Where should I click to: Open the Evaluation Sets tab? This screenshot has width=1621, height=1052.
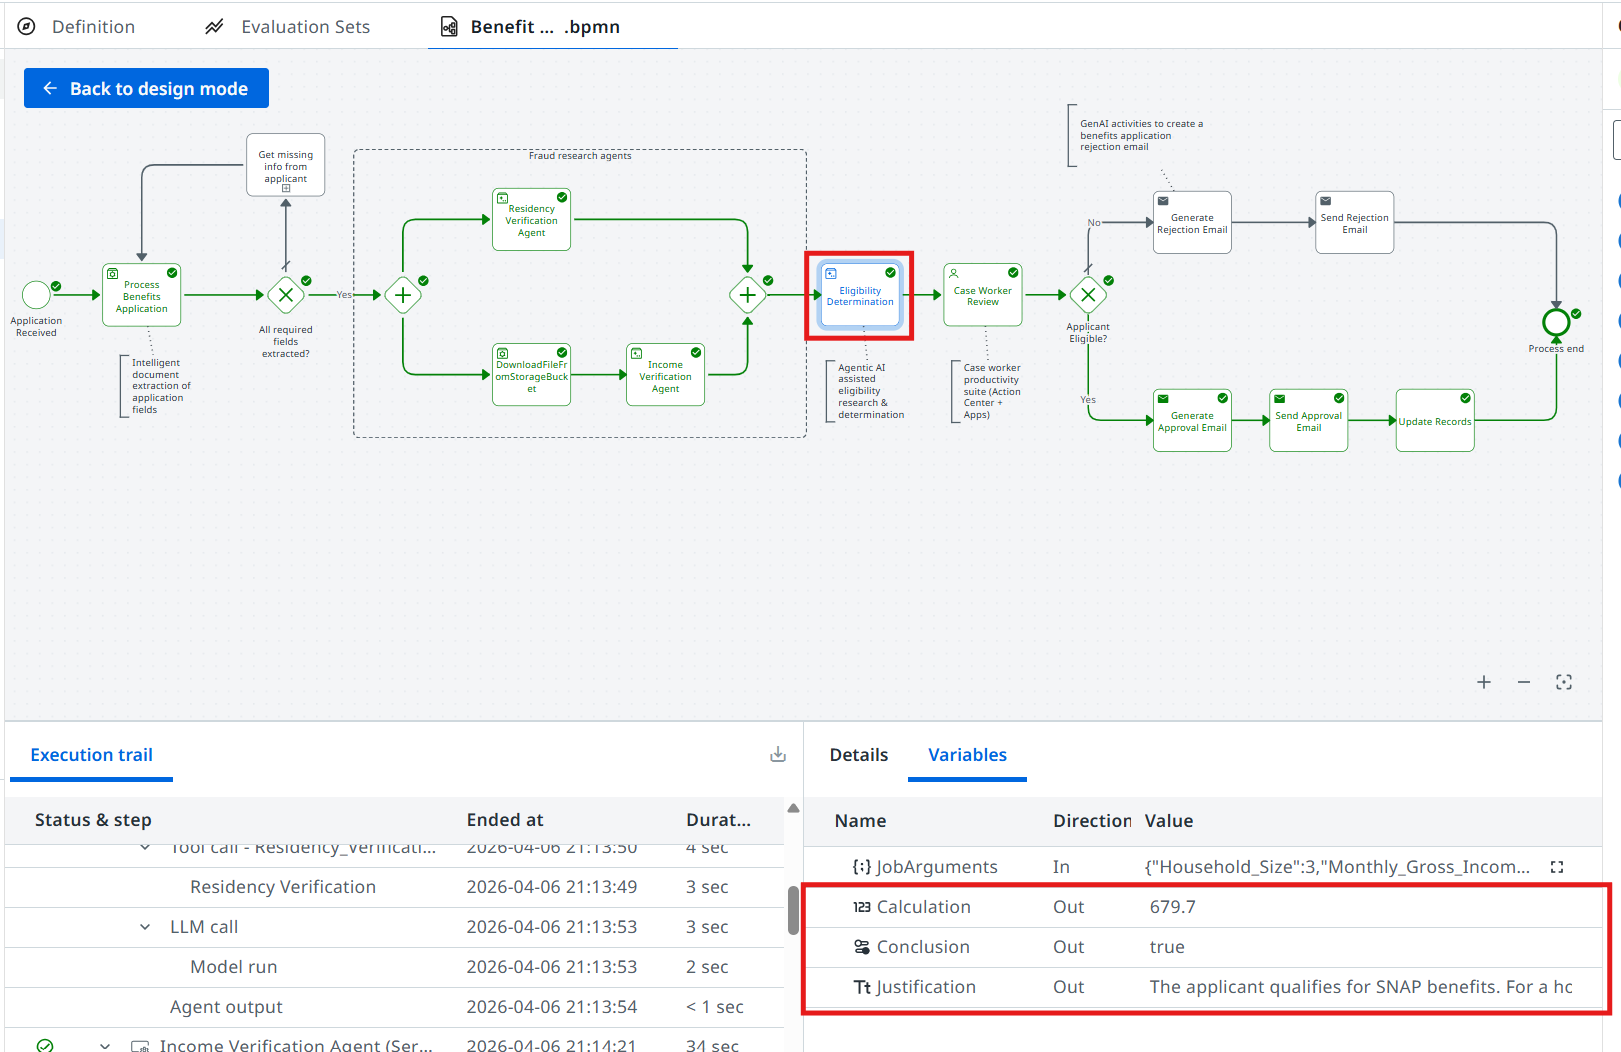287,27
